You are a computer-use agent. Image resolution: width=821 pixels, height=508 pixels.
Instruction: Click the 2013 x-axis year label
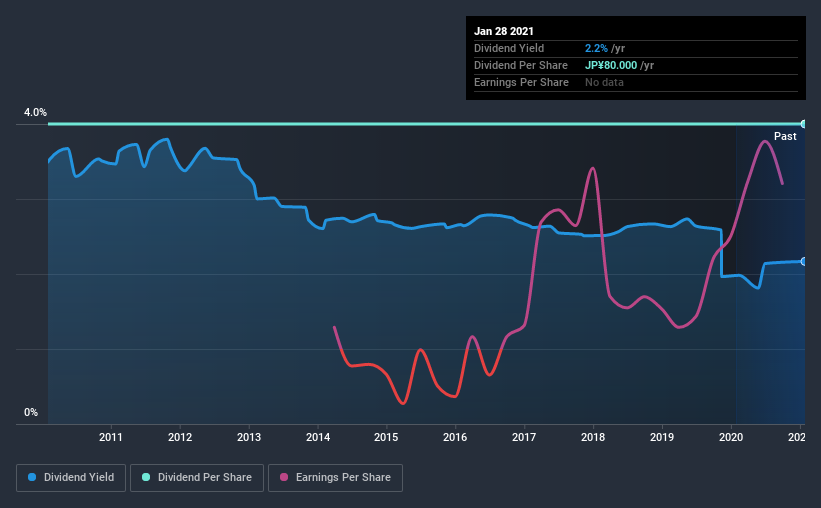(x=249, y=437)
